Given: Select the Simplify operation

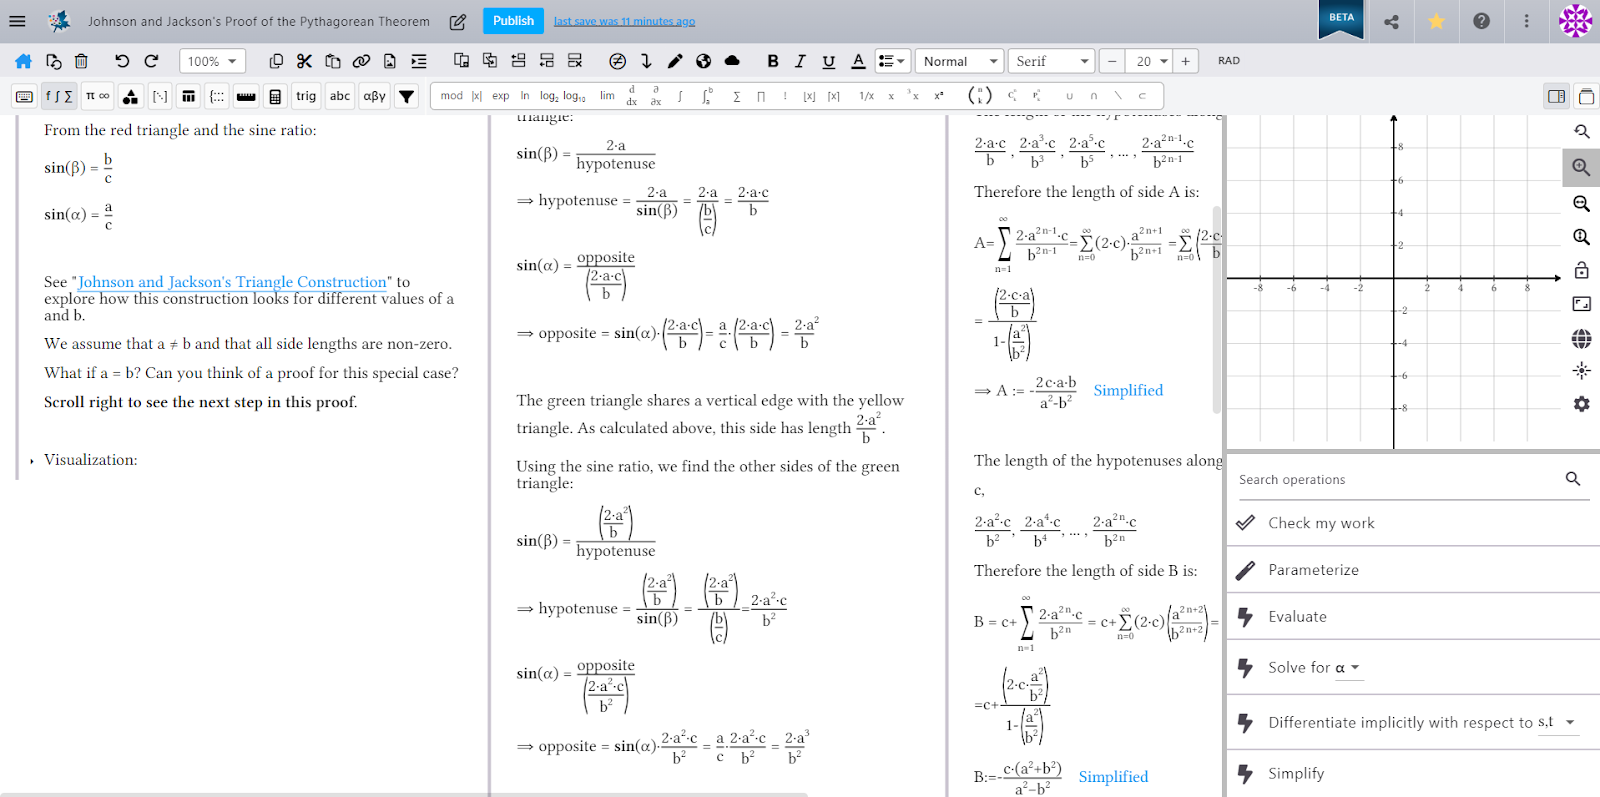Looking at the screenshot, I should point(1413,774).
